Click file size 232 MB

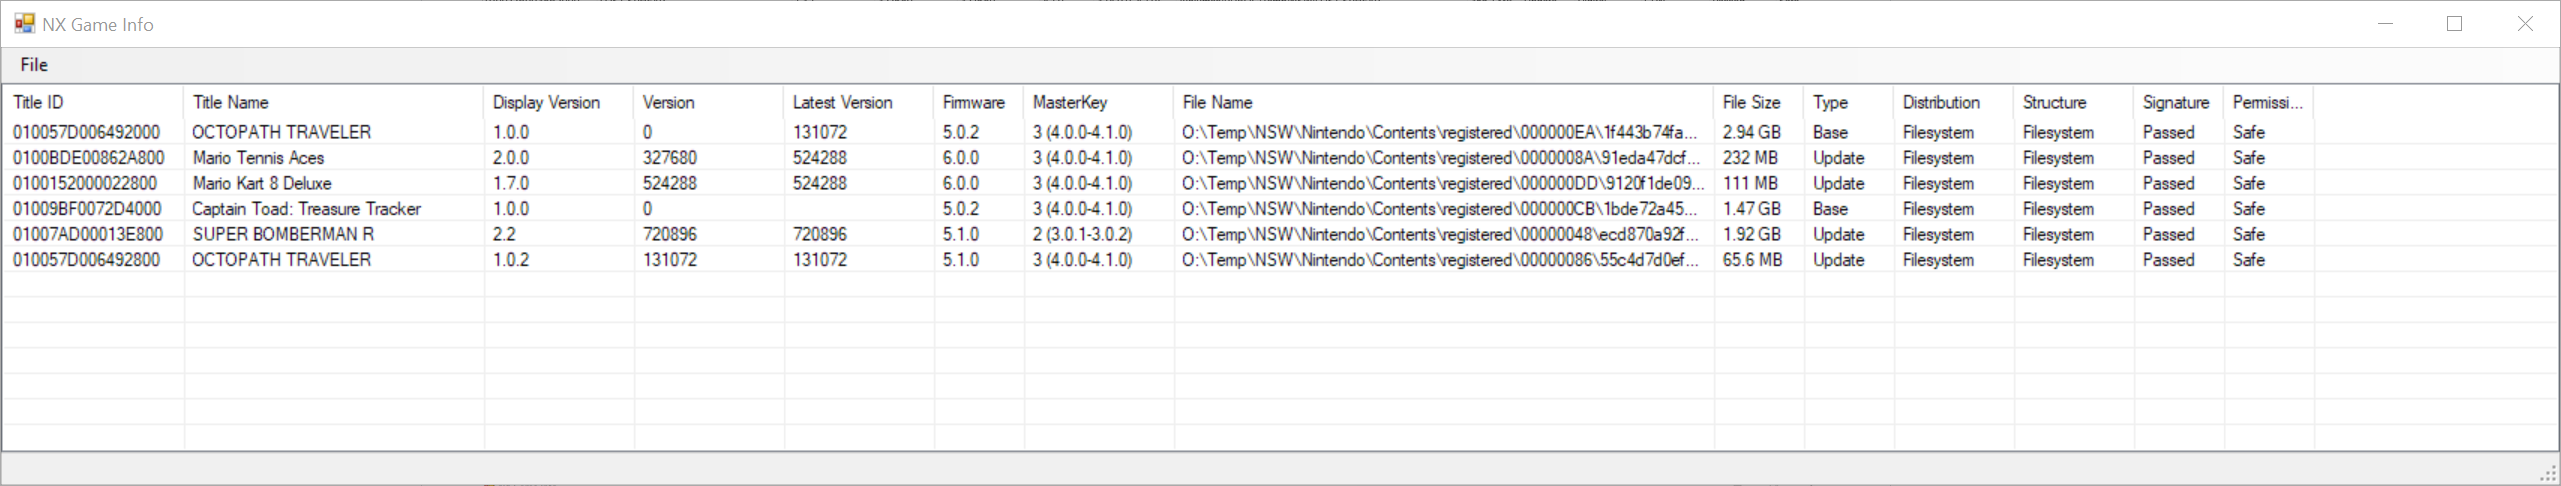click(1750, 158)
